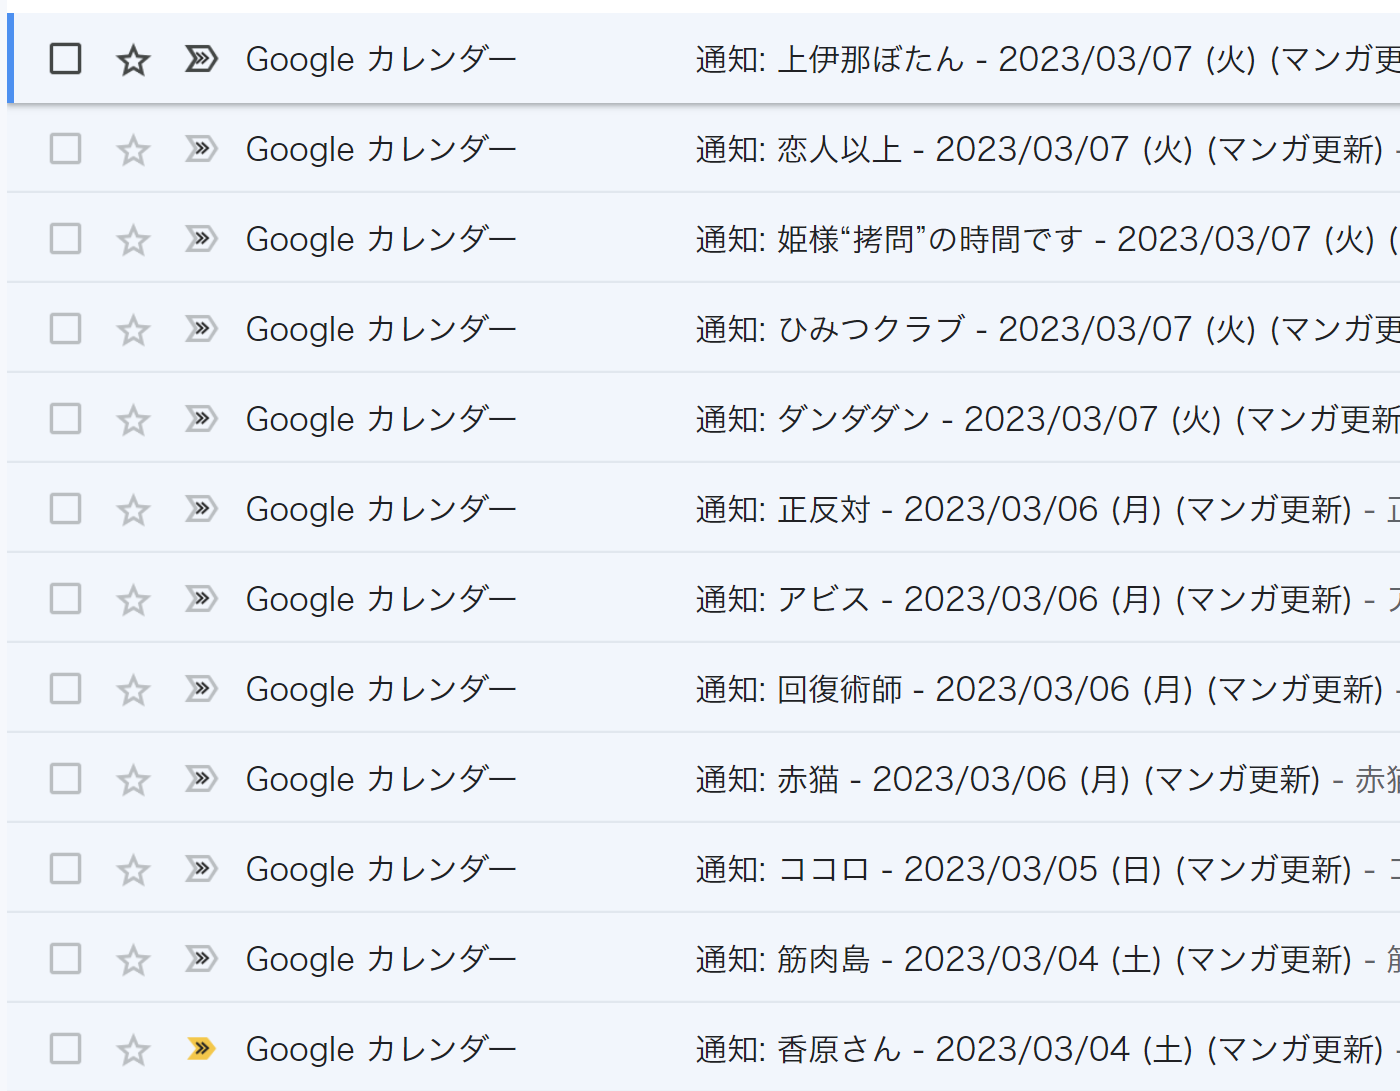Star the 恋人以上 notification

point(133,150)
